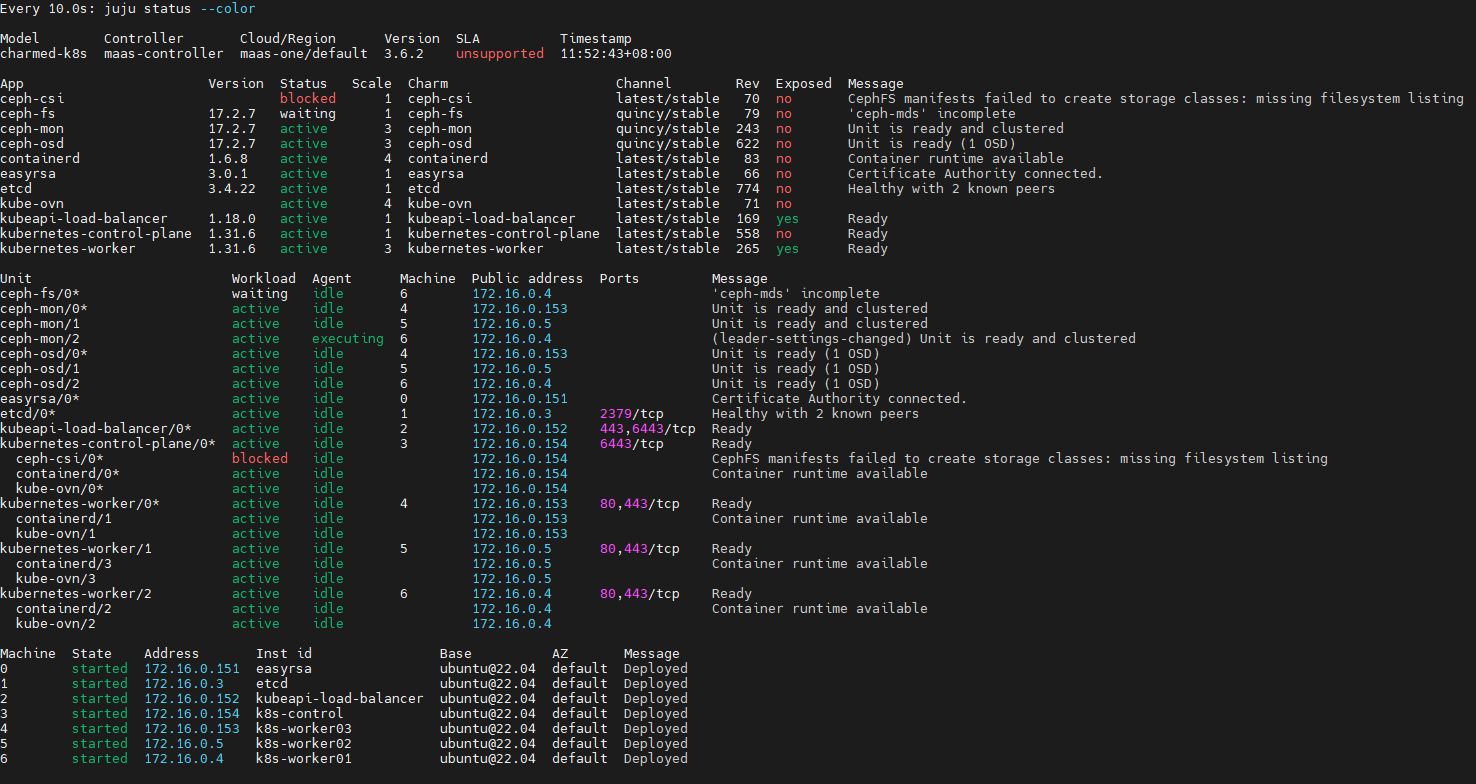Click machine inst id 'easyrsa'

tap(284, 669)
